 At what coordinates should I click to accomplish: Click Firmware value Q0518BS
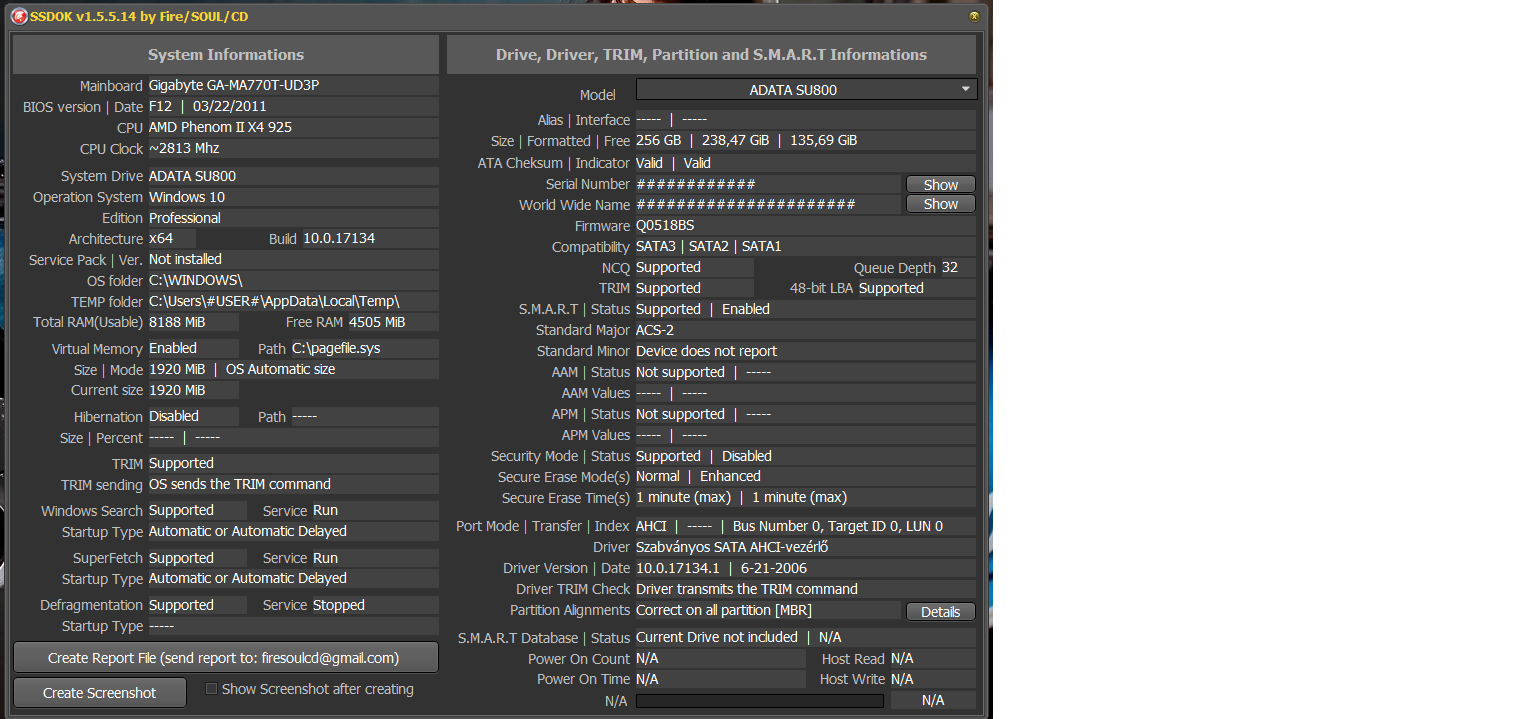pos(806,226)
